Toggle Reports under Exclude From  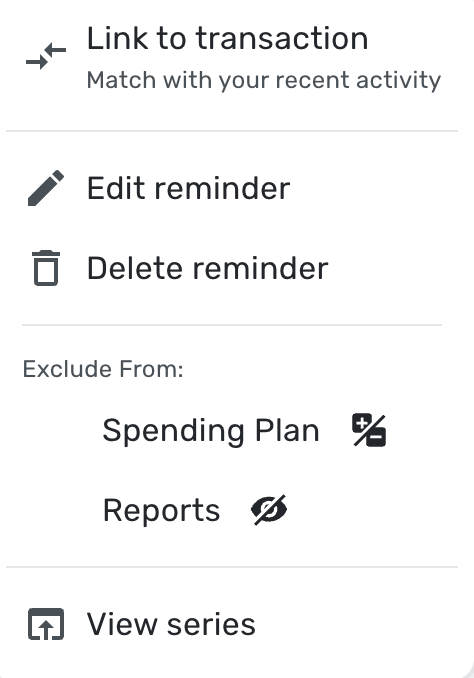(195, 510)
